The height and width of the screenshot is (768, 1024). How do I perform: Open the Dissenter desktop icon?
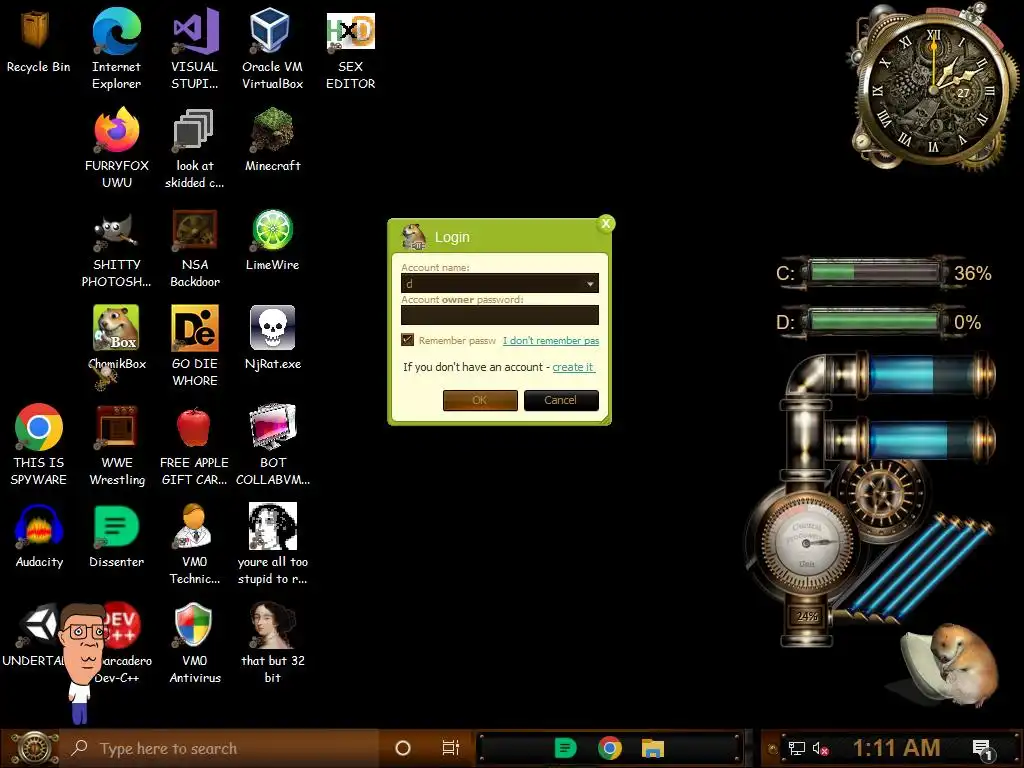tap(116, 536)
